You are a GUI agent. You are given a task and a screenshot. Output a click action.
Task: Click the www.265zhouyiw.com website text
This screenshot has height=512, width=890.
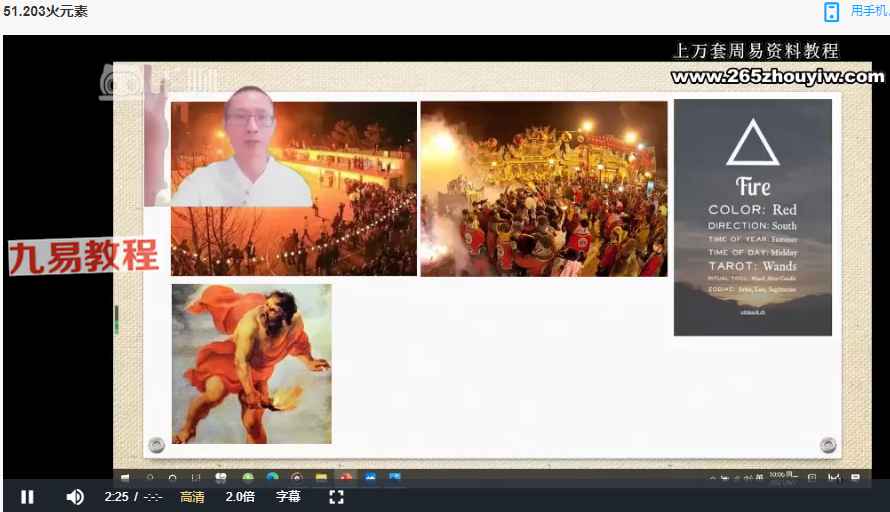click(777, 76)
